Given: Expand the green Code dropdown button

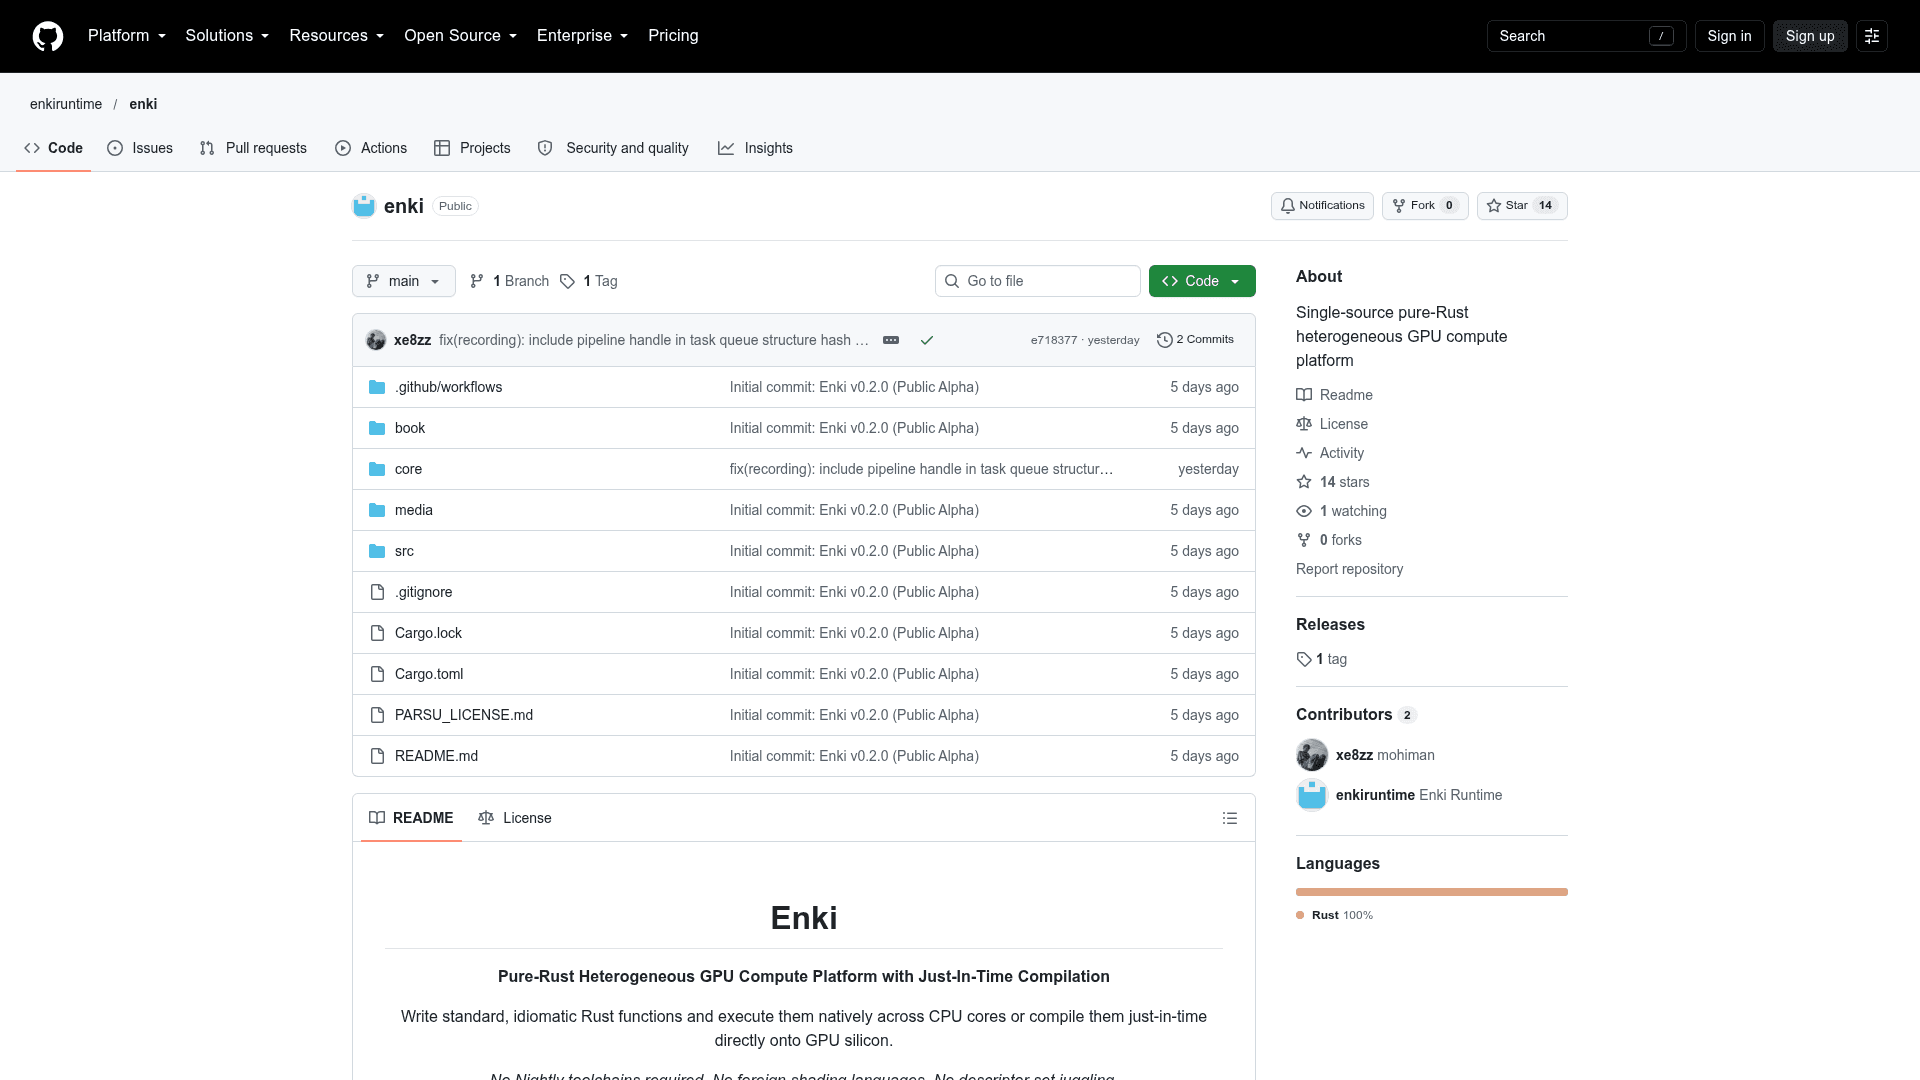Looking at the screenshot, I should [x=1202, y=281].
